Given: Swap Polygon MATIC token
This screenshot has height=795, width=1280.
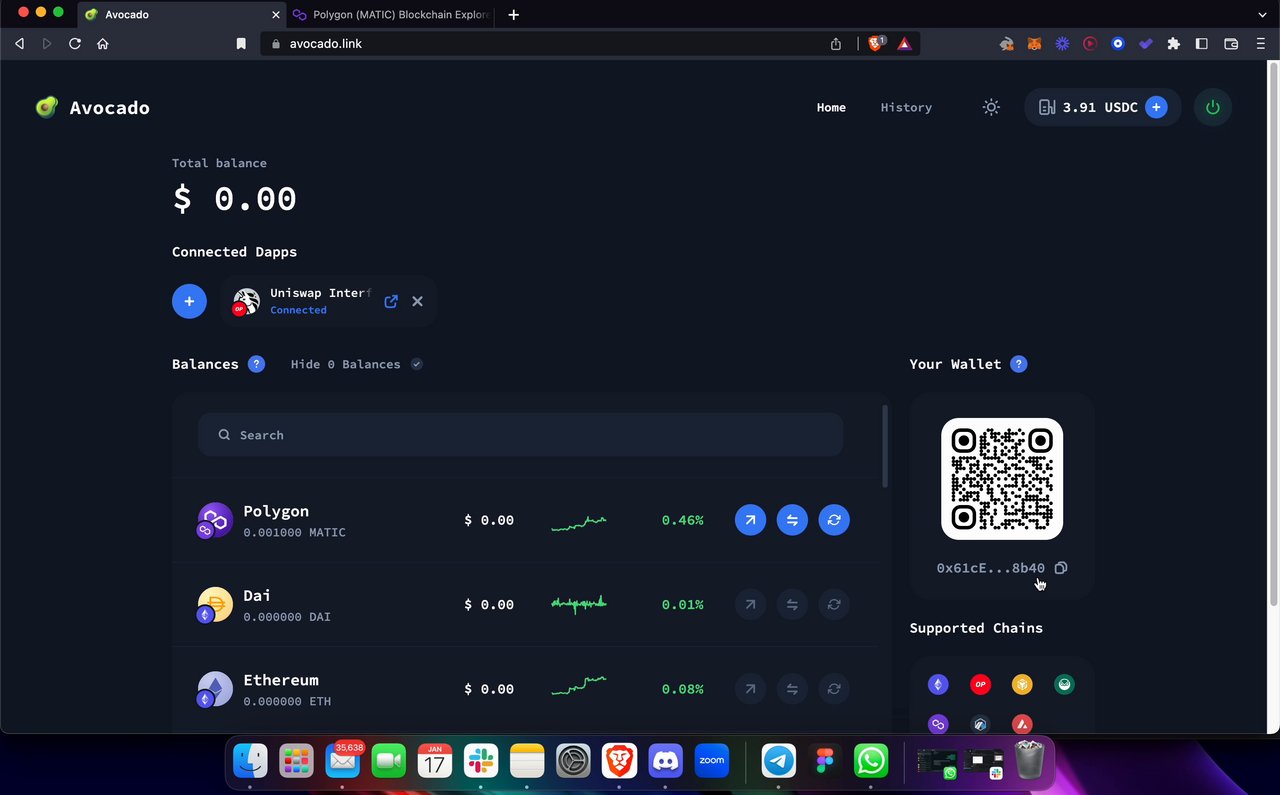Looking at the screenshot, I should [792, 520].
